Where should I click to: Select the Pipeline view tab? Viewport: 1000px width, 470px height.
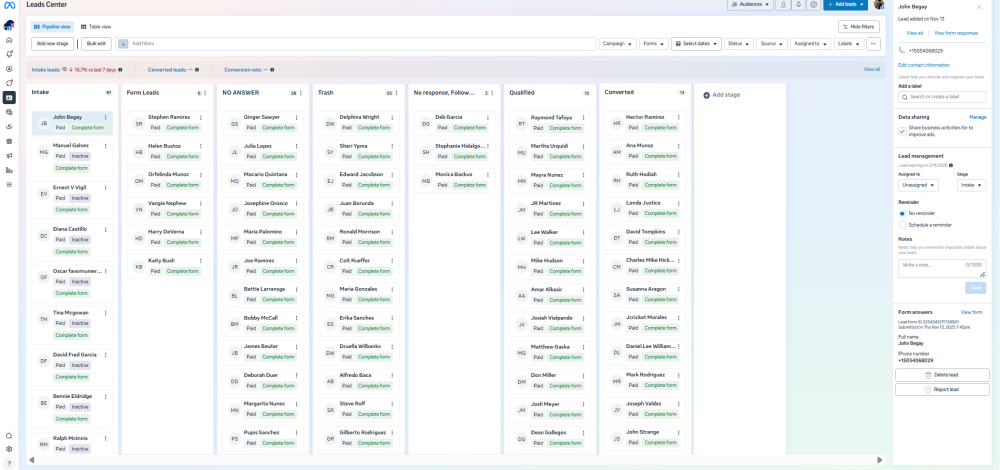(50, 27)
